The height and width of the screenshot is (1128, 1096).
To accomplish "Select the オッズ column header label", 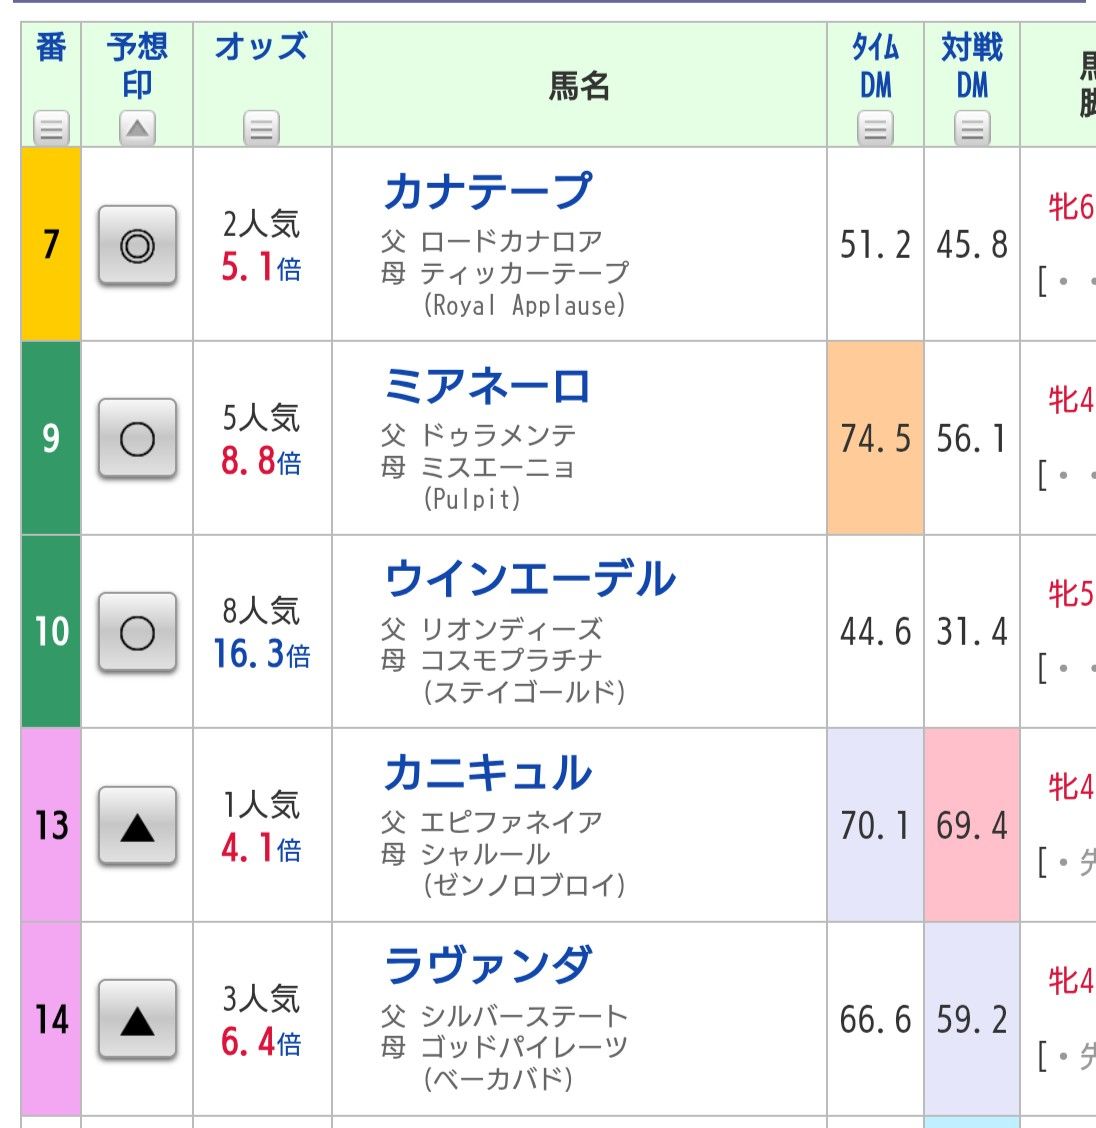I will (261, 46).
